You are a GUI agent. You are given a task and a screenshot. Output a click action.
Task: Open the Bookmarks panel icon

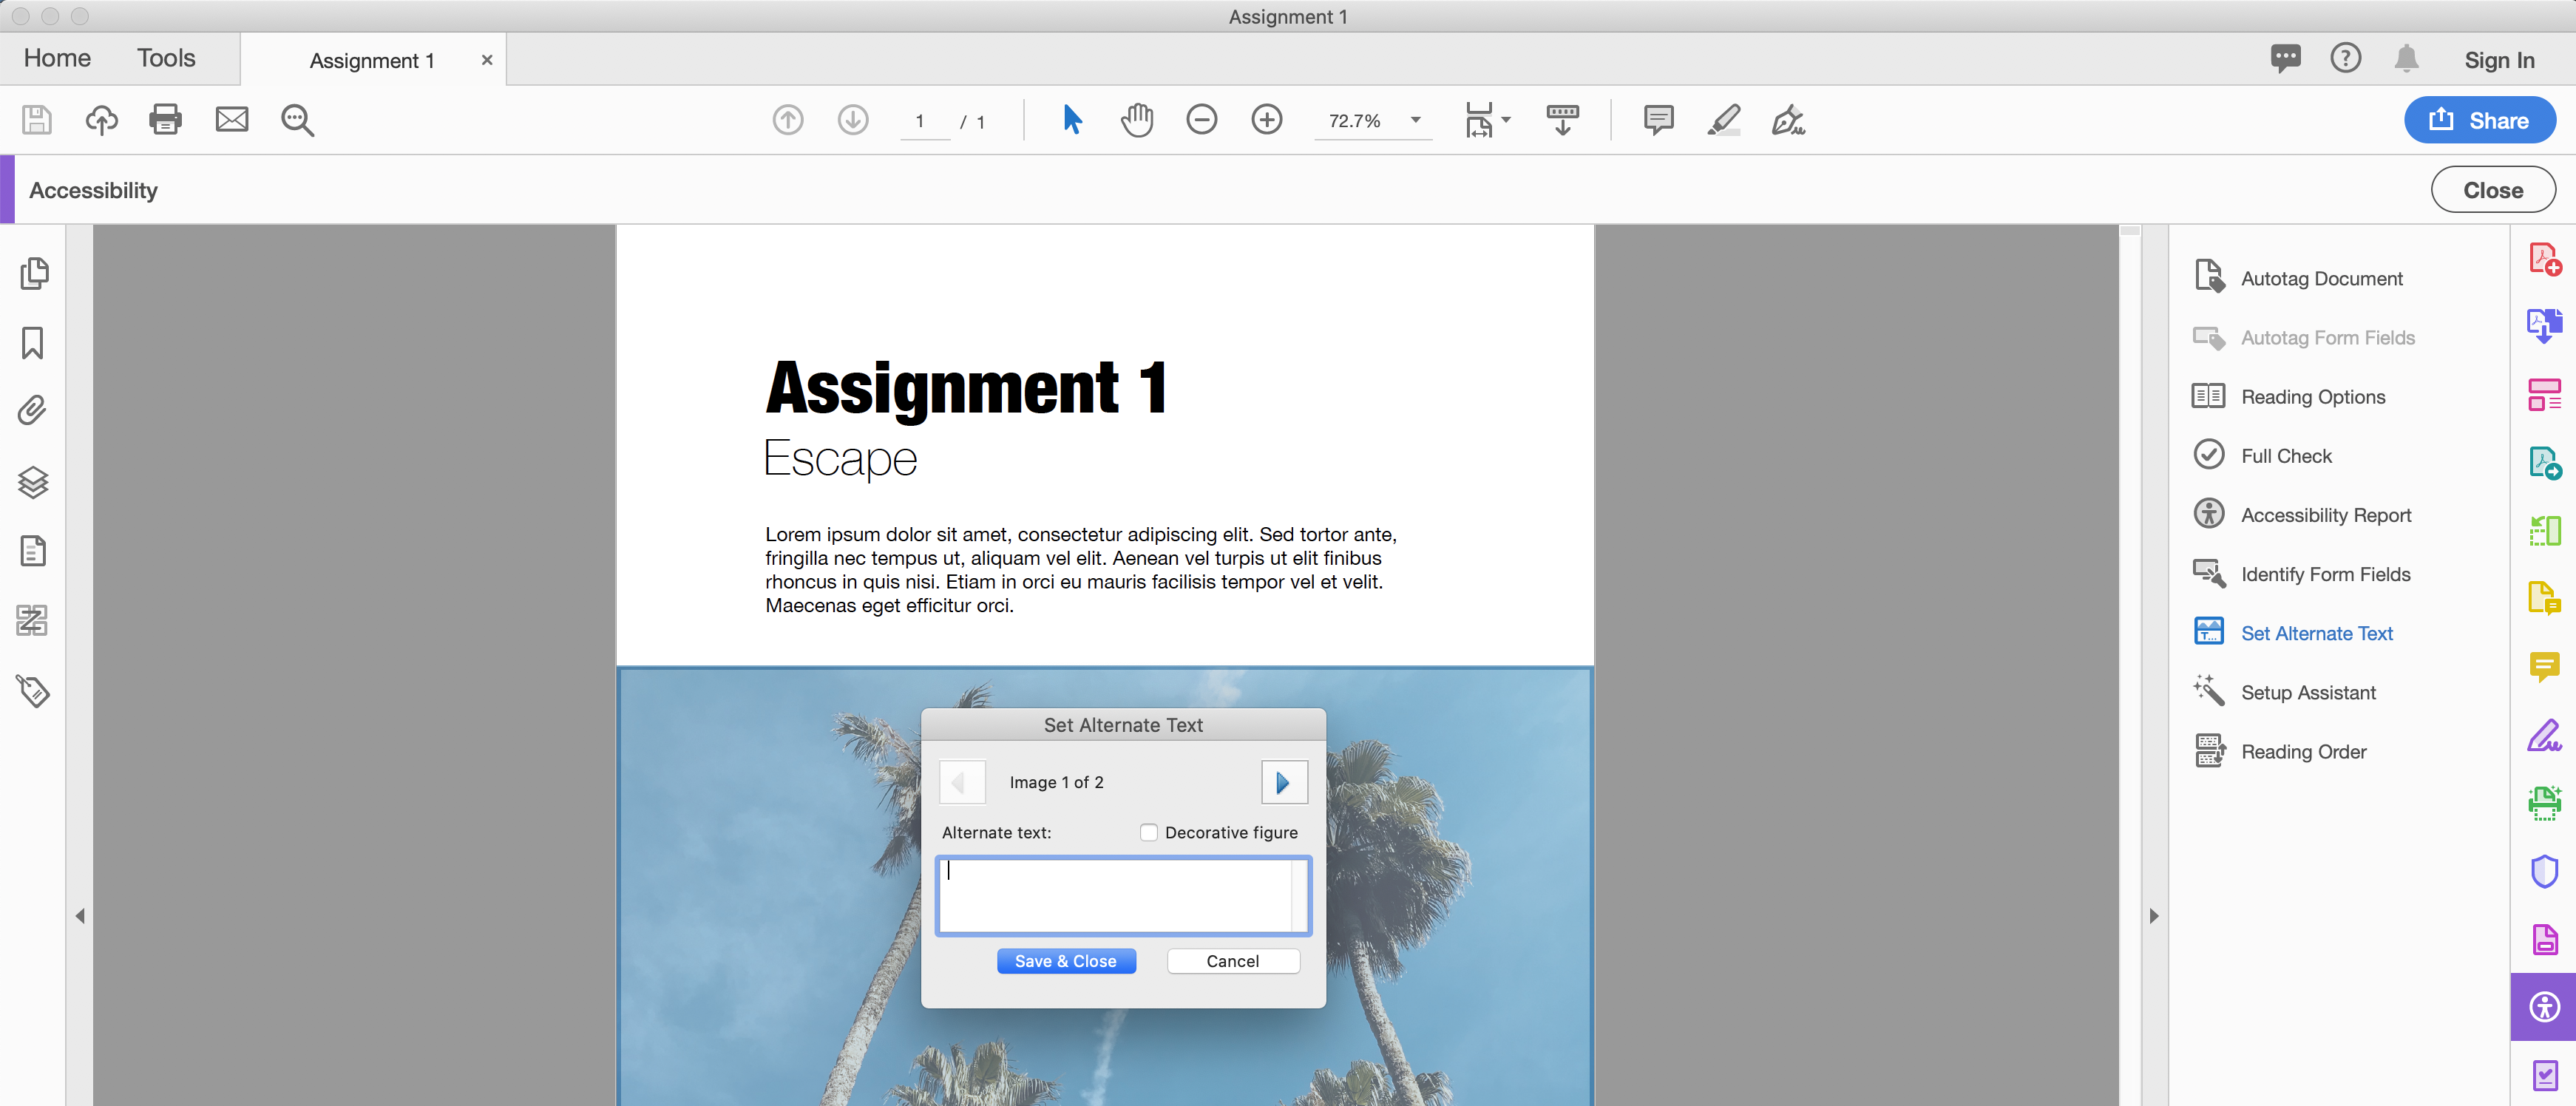[x=33, y=342]
